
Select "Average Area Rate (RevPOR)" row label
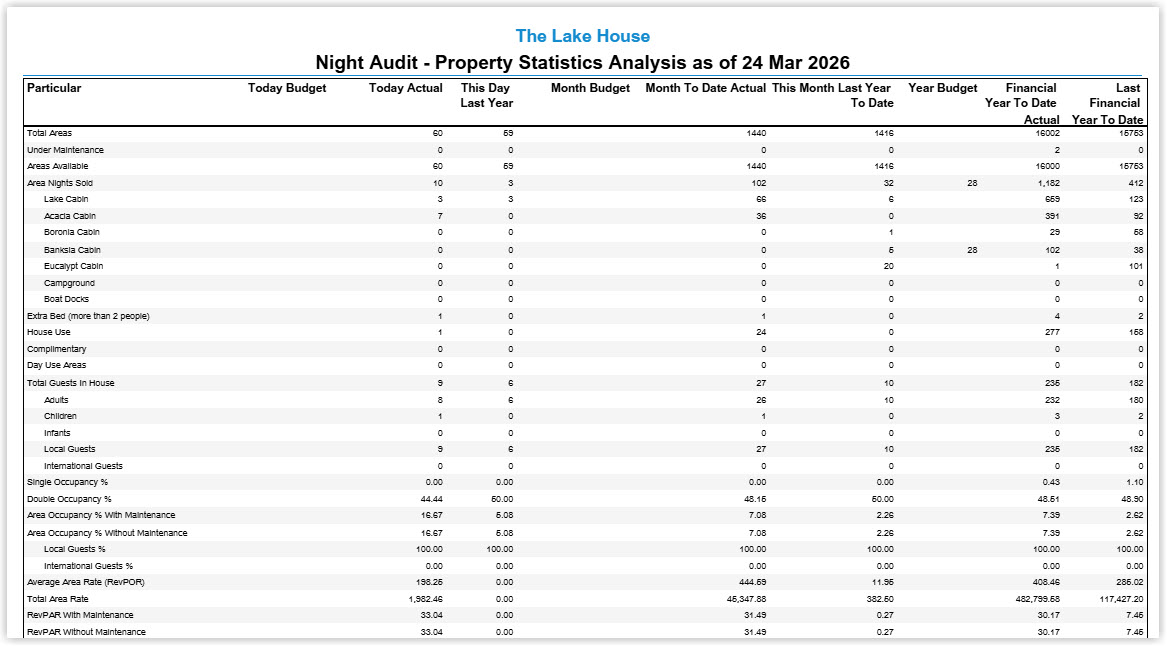click(86, 582)
